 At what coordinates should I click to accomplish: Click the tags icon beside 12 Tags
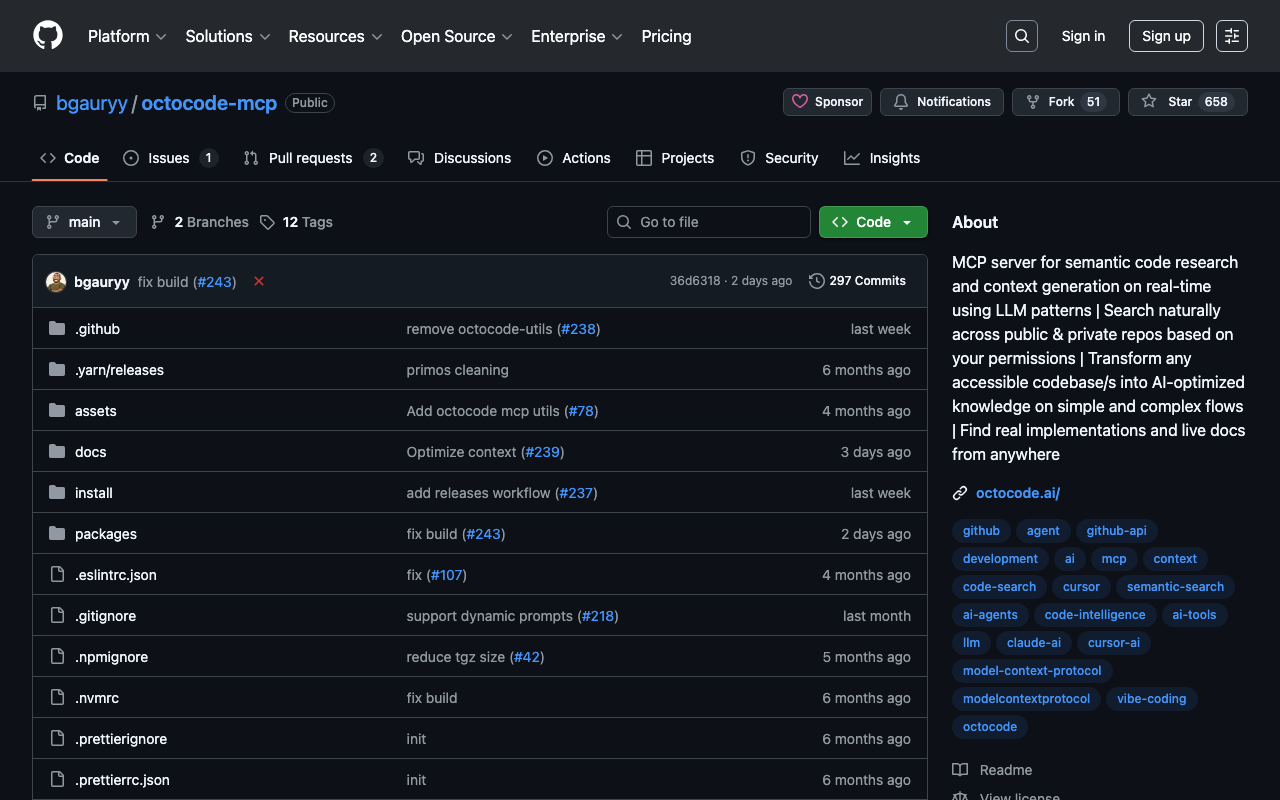click(x=267, y=222)
